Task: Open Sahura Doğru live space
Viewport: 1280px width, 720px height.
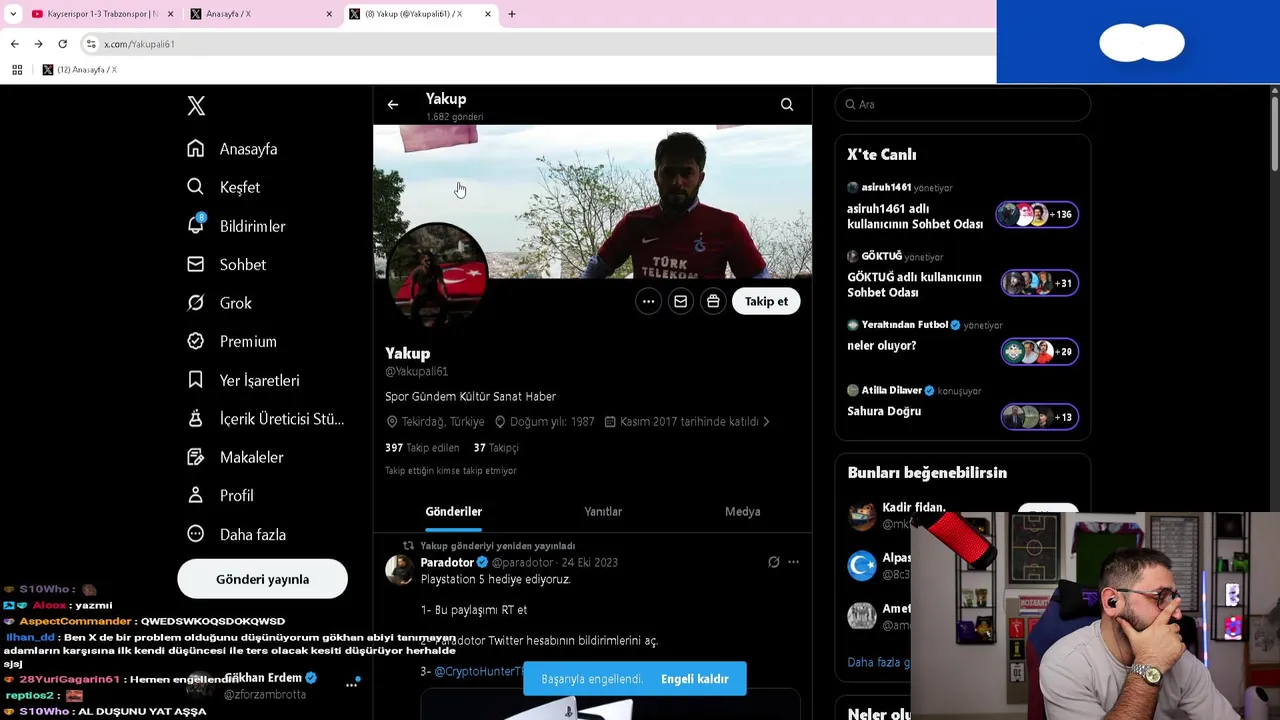Action: click(x=884, y=411)
